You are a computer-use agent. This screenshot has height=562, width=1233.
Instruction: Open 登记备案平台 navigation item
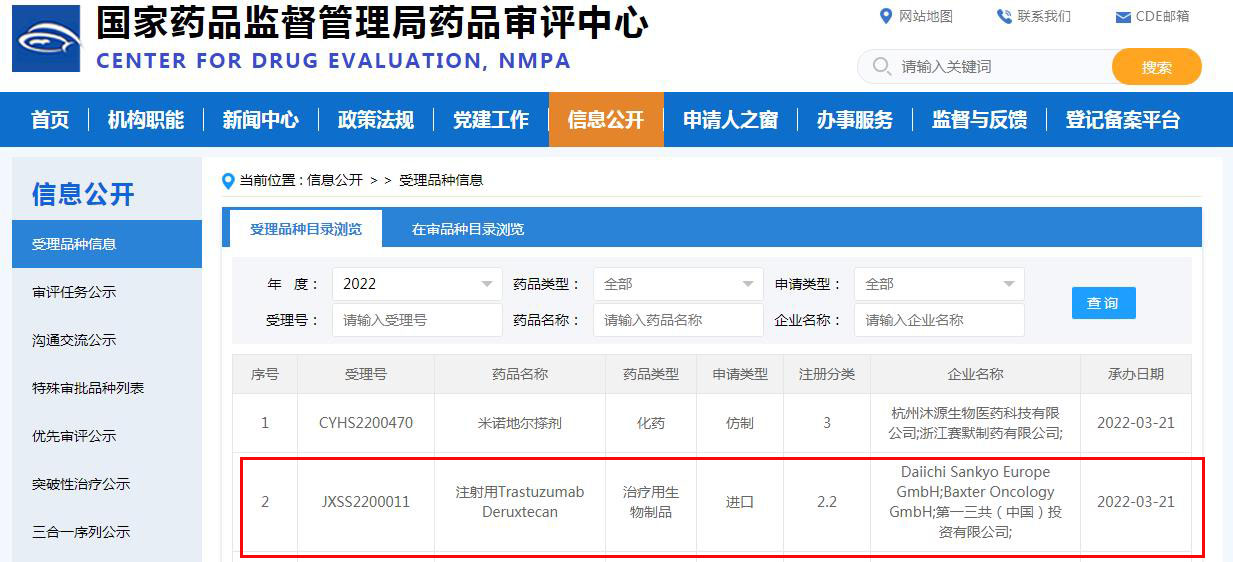(1123, 120)
